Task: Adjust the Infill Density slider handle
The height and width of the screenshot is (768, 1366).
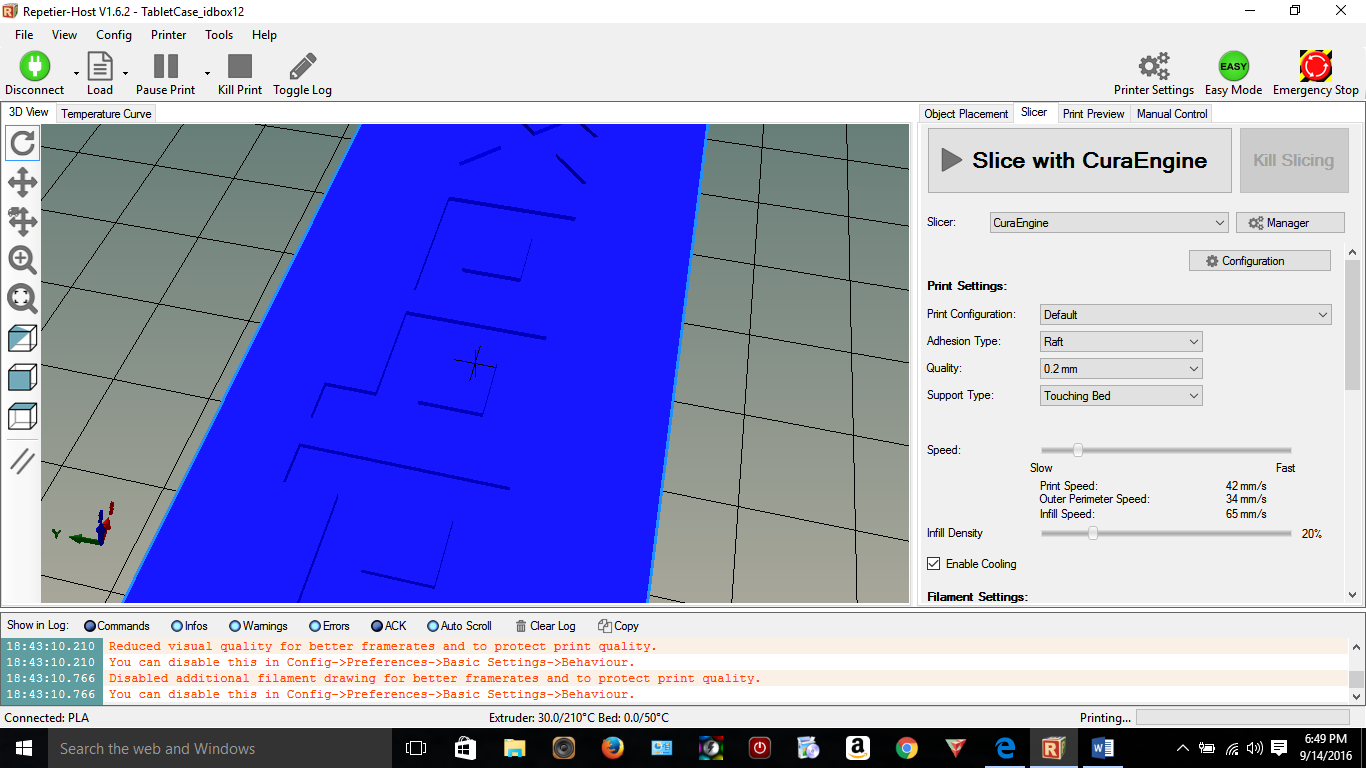Action: 1093,534
